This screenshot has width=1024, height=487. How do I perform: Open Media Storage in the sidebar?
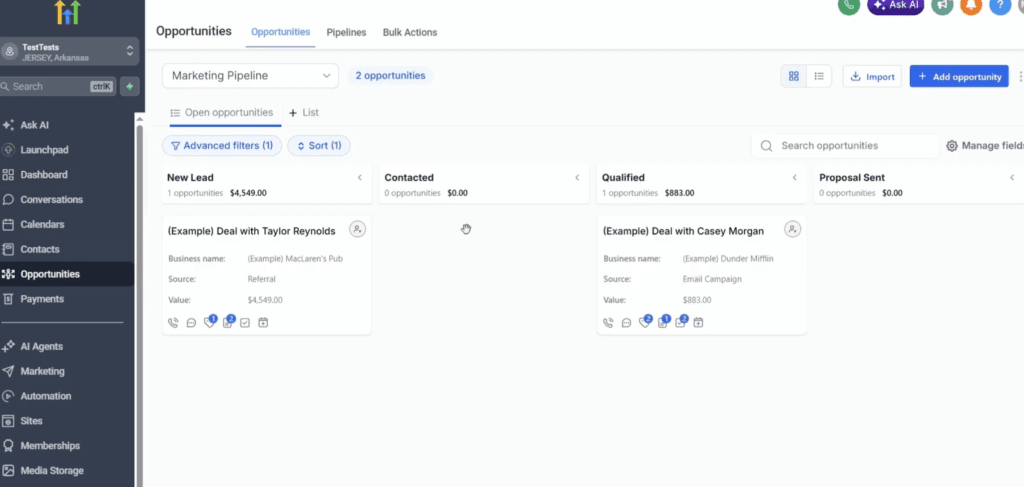coord(52,471)
